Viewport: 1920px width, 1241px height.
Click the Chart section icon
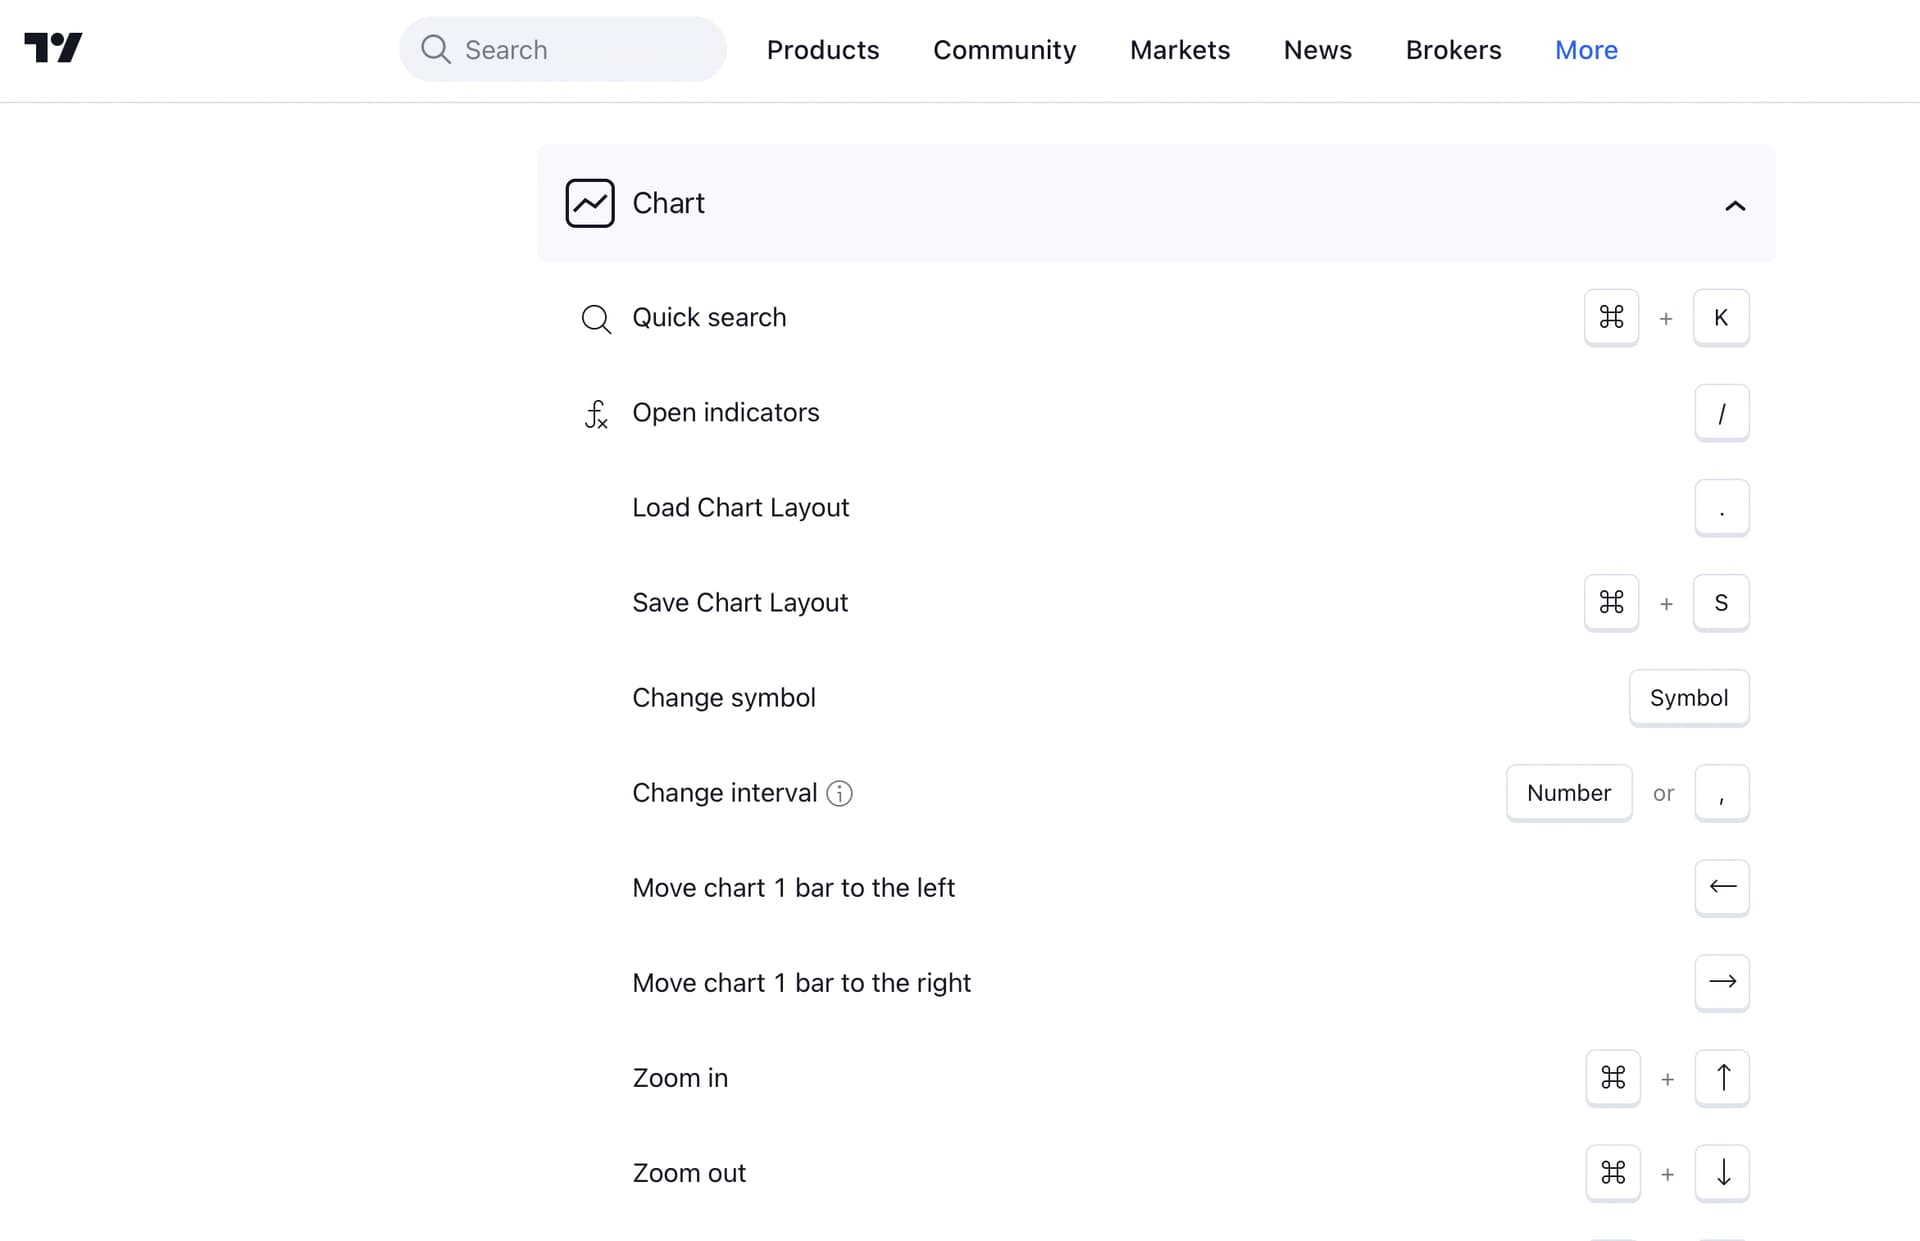pos(590,203)
